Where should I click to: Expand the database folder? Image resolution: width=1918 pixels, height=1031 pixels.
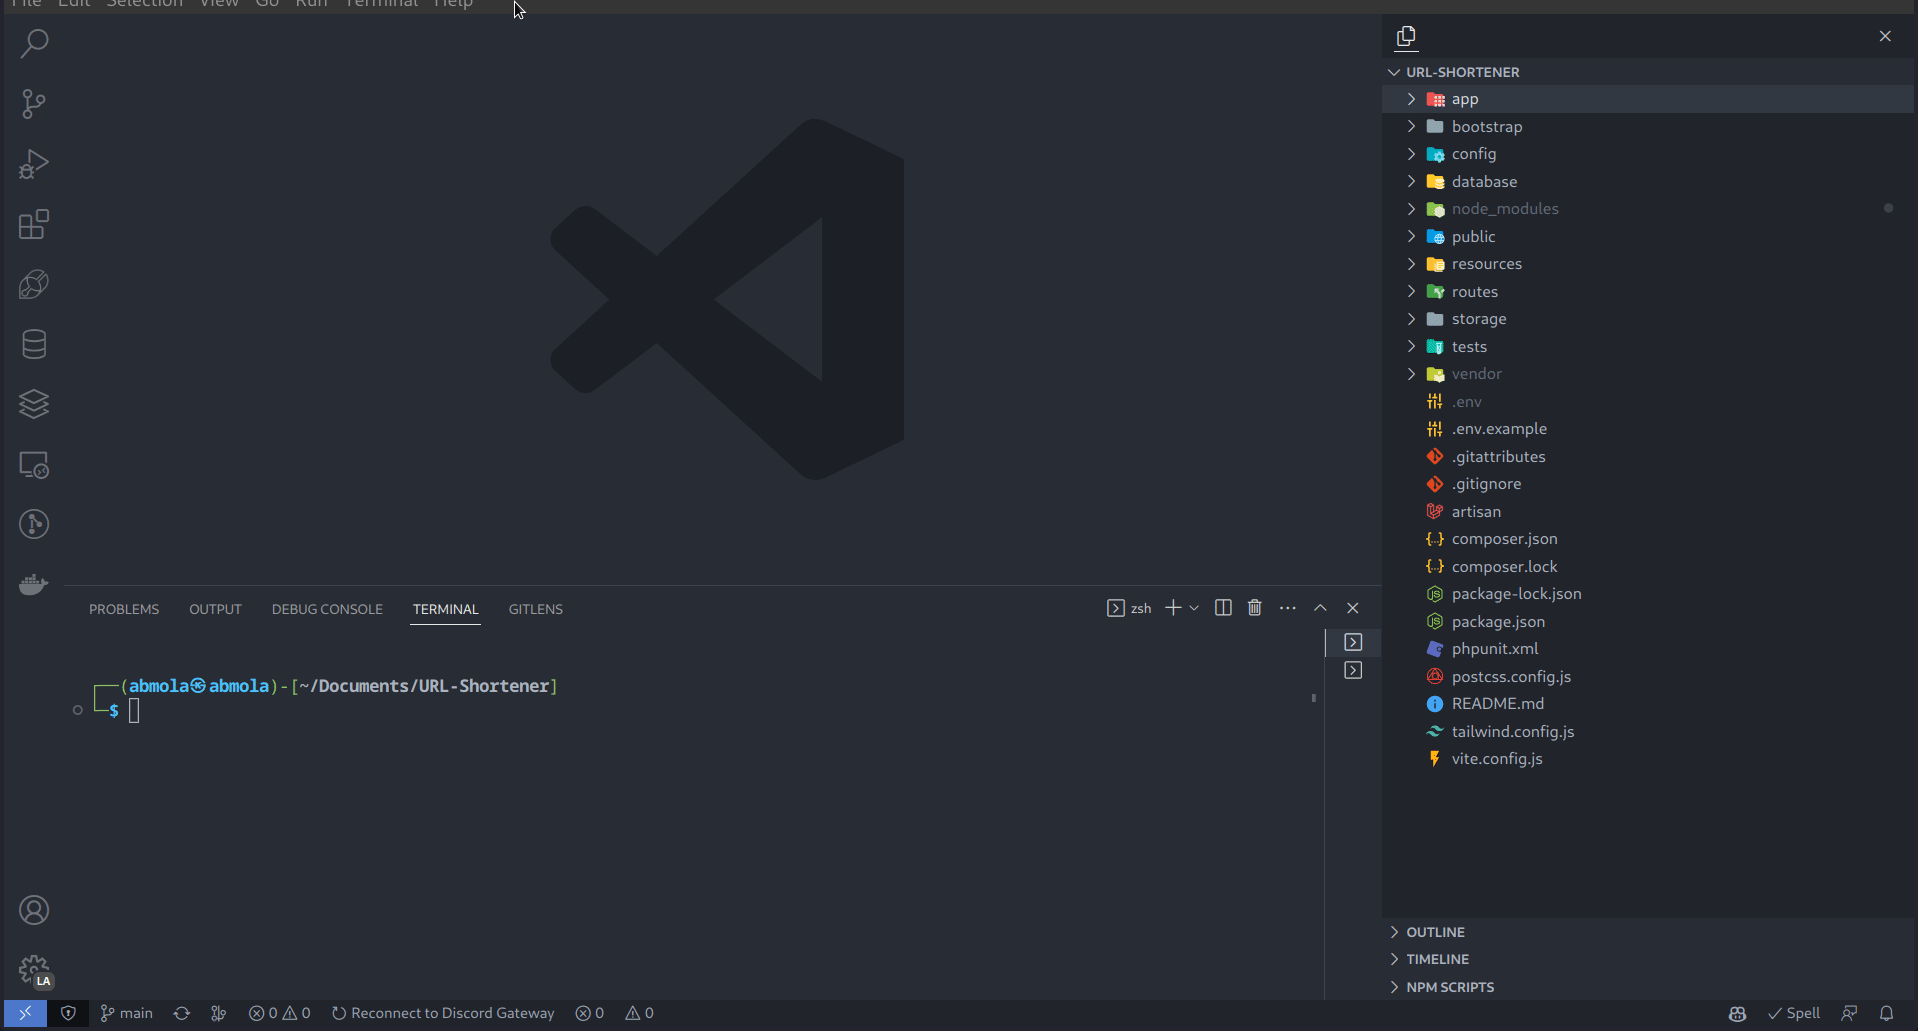(x=1648, y=182)
